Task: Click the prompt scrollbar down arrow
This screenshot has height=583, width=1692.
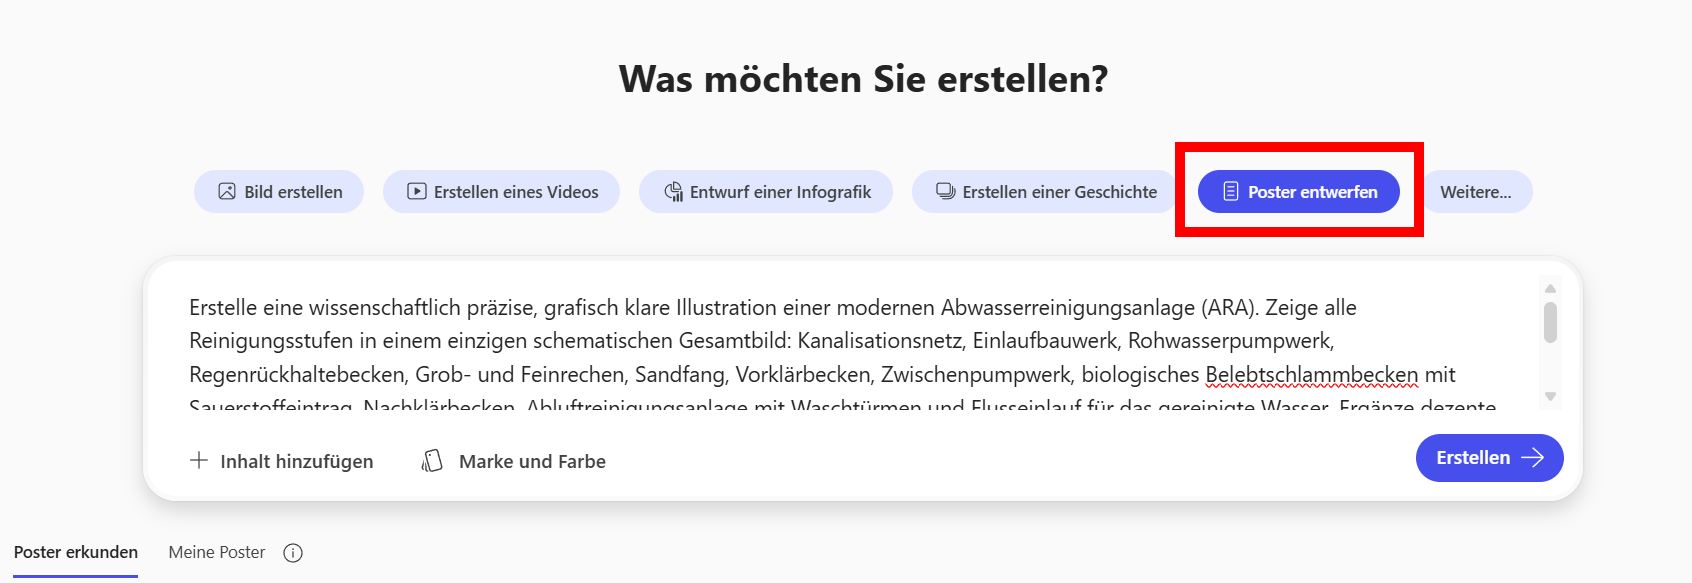Action: pyautogui.click(x=1550, y=397)
